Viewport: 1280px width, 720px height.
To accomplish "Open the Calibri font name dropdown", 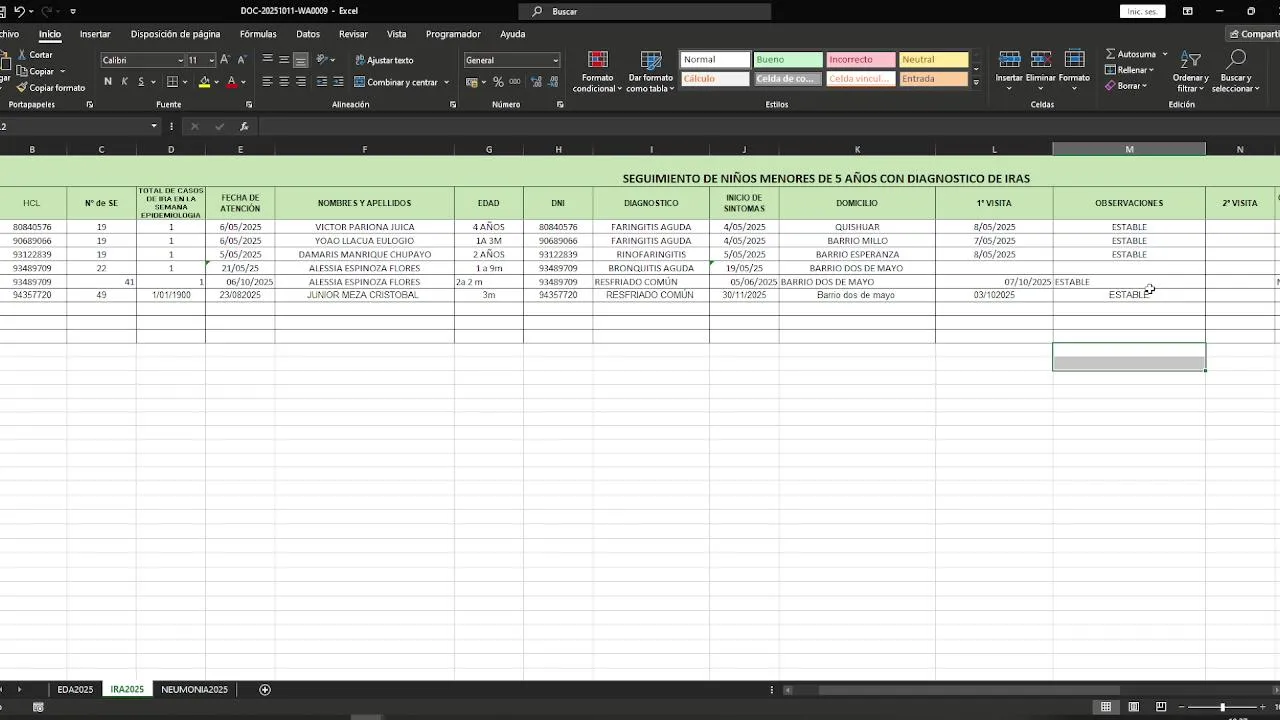I will click(x=180, y=60).
